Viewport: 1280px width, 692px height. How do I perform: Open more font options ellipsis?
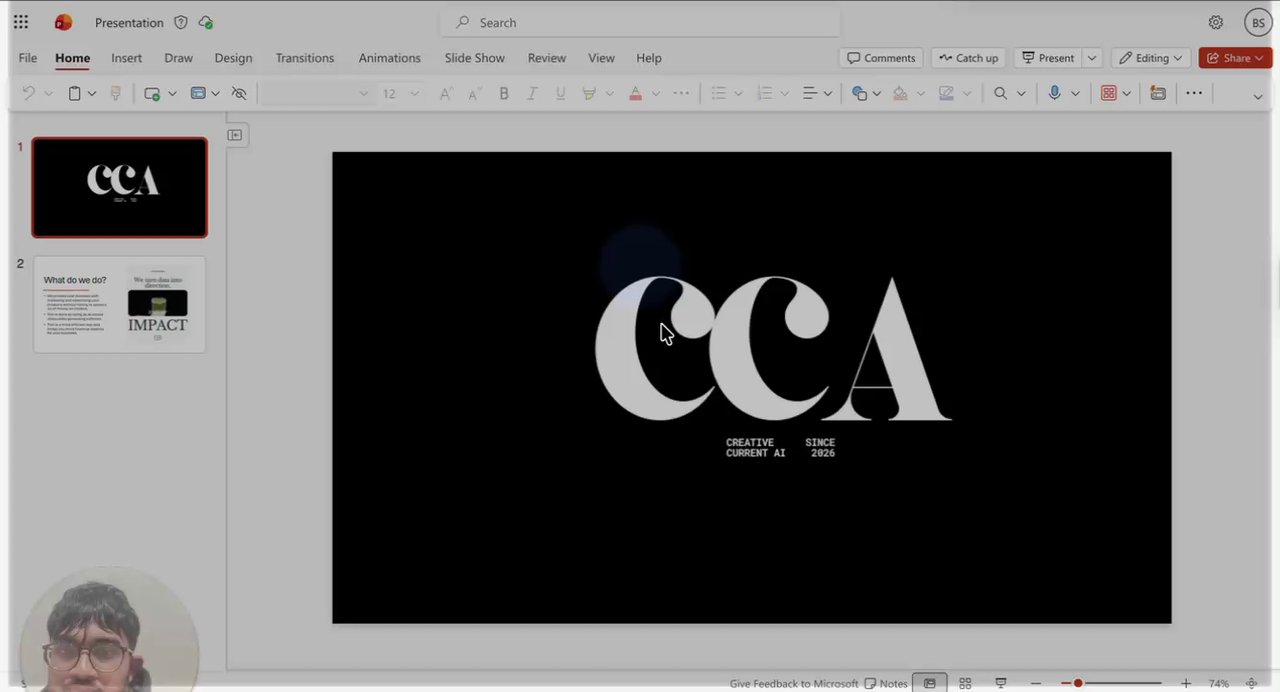pos(681,93)
